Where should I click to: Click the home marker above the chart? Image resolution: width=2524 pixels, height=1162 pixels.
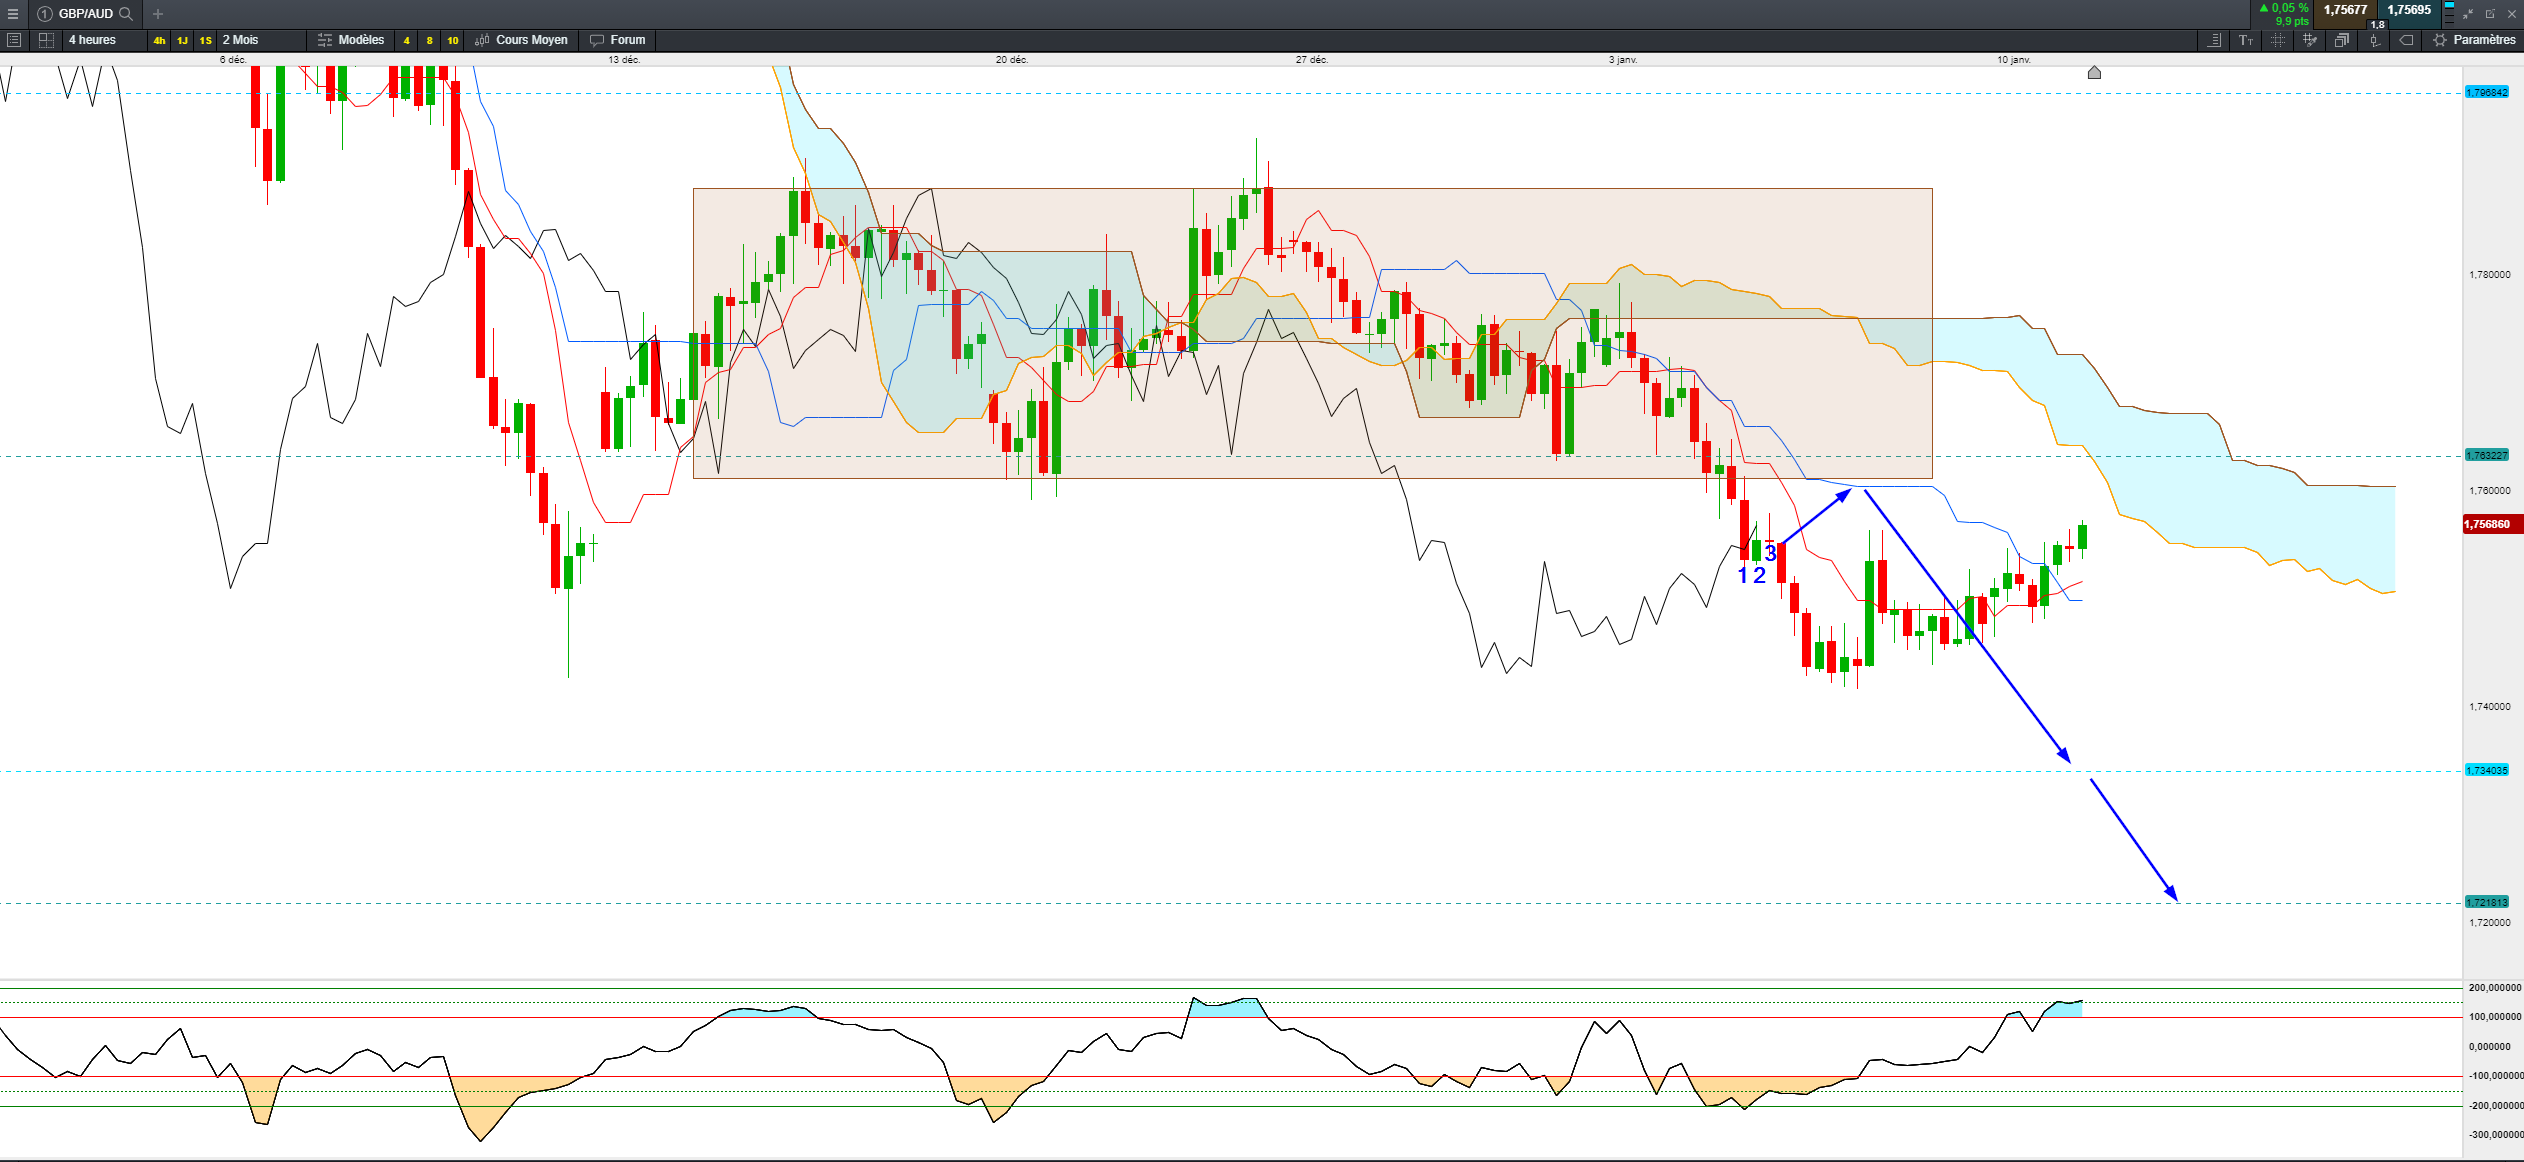point(2094,72)
